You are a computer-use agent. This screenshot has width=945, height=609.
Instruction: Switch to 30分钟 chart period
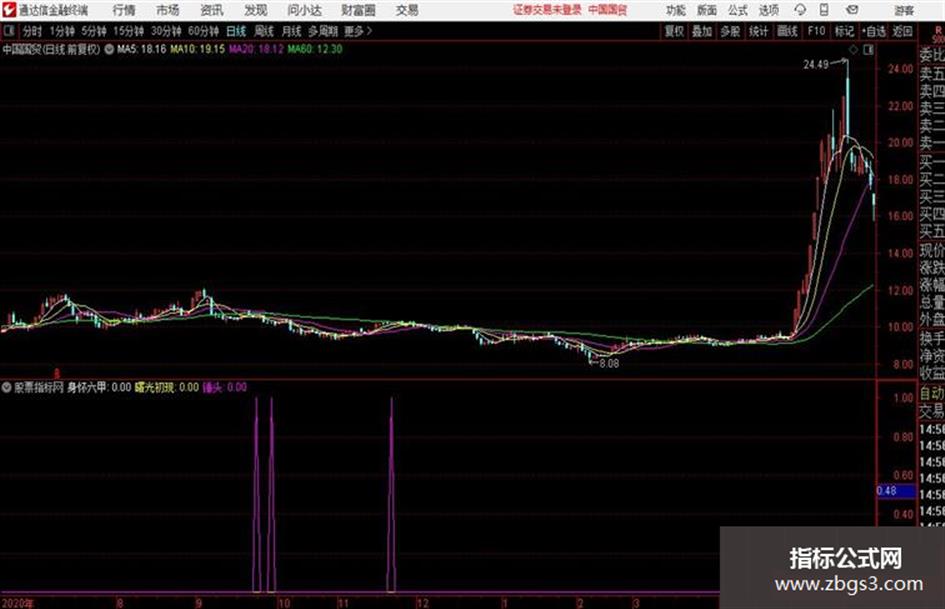coord(166,31)
